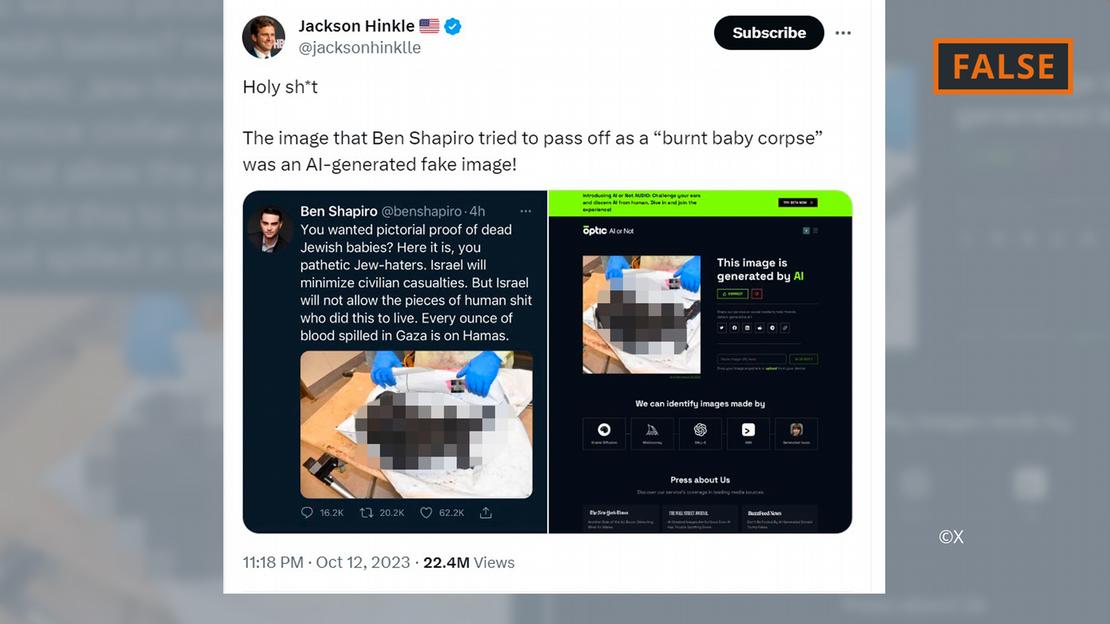Click the 11:18 PM Oct 12, 2023 timestamp
Image resolution: width=1110 pixels, height=624 pixels.
click(x=326, y=562)
